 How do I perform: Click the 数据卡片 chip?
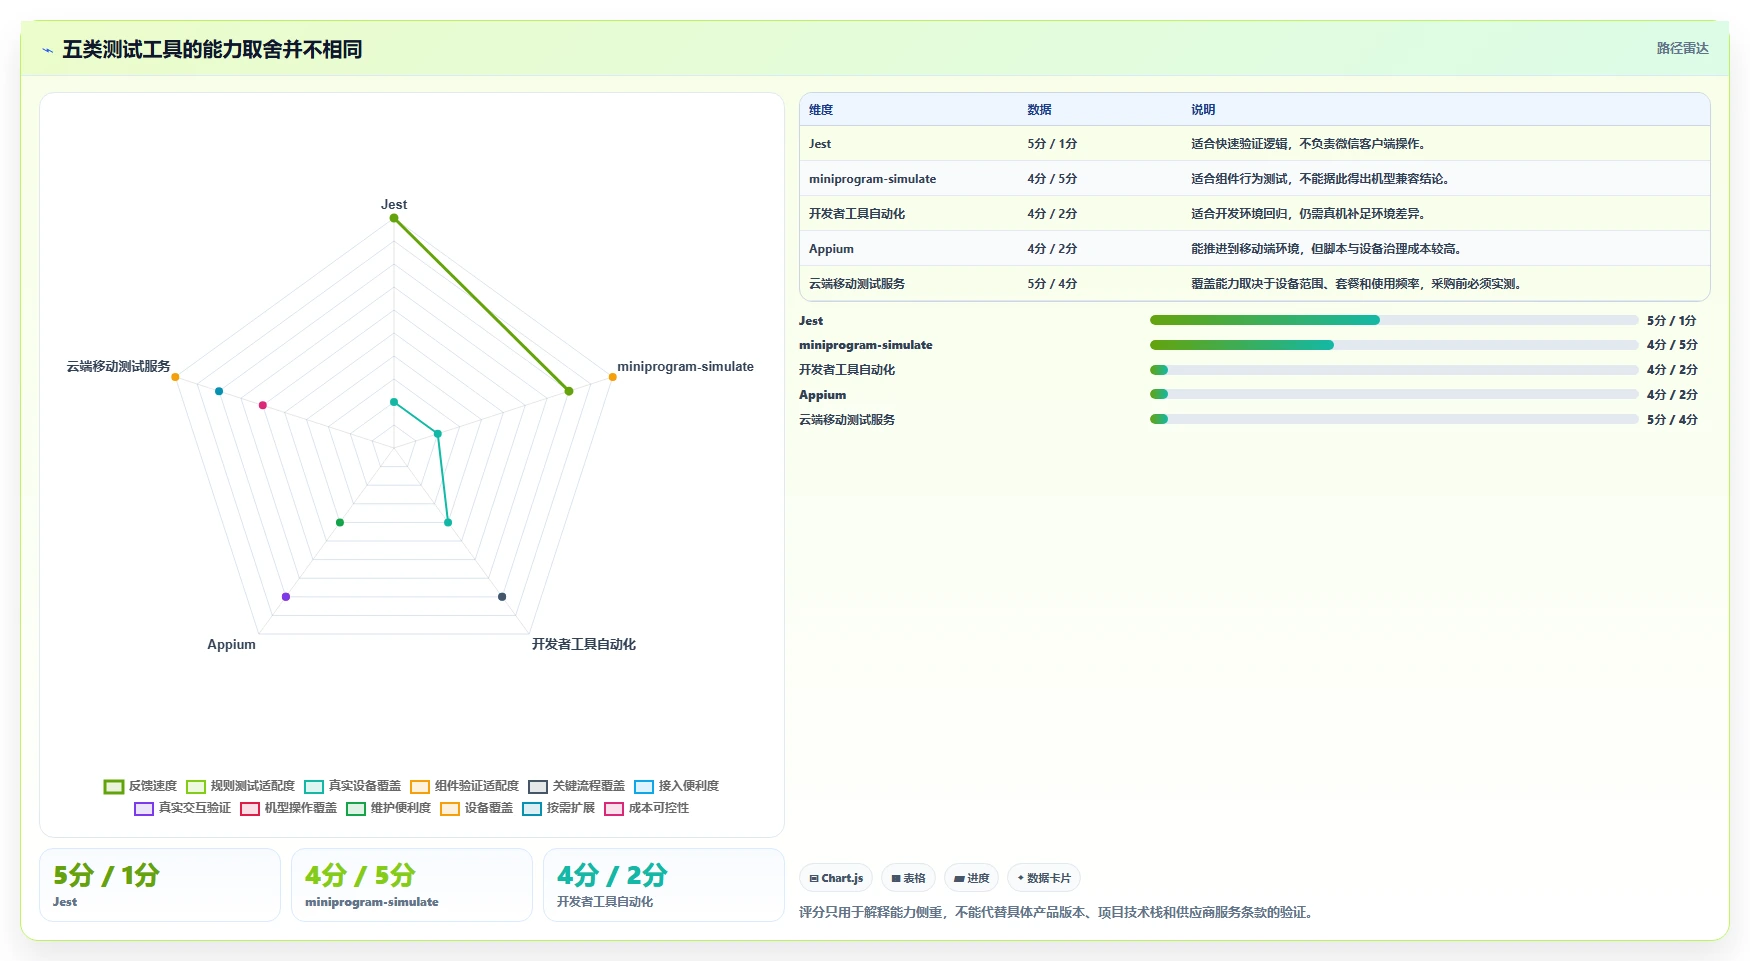coord(1044,878)
